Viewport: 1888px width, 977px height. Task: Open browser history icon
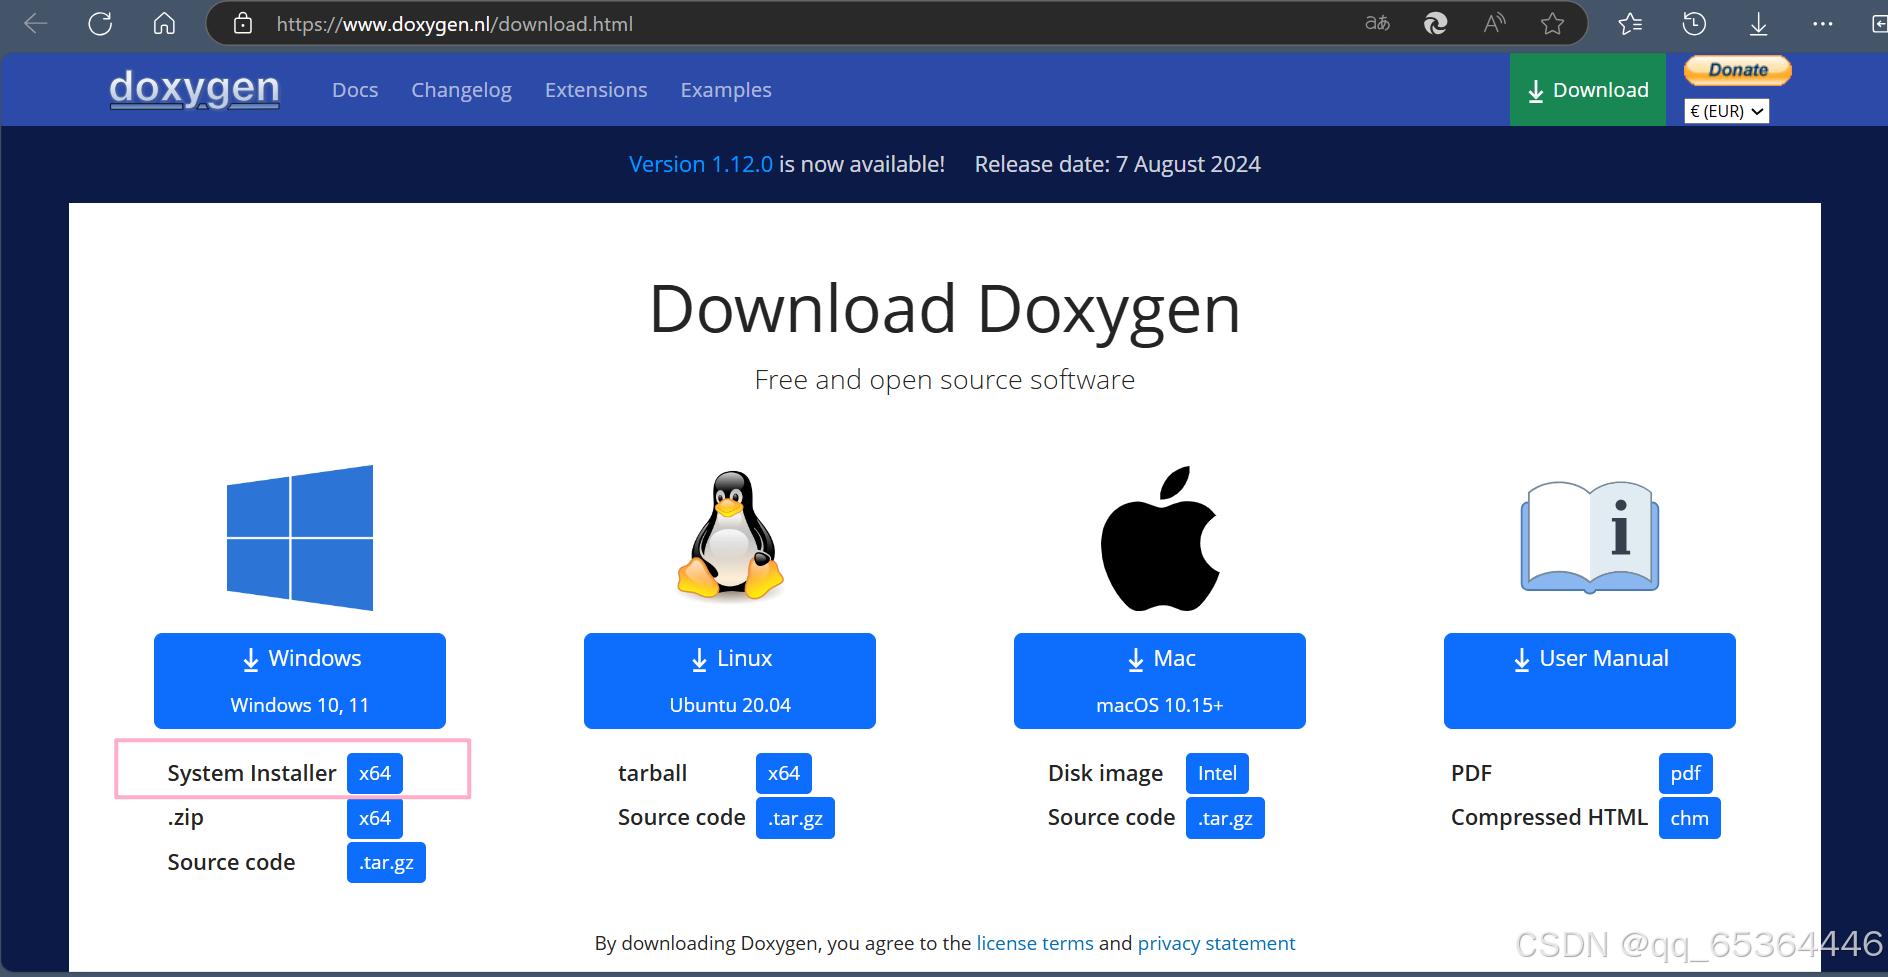pos(1694,23)
